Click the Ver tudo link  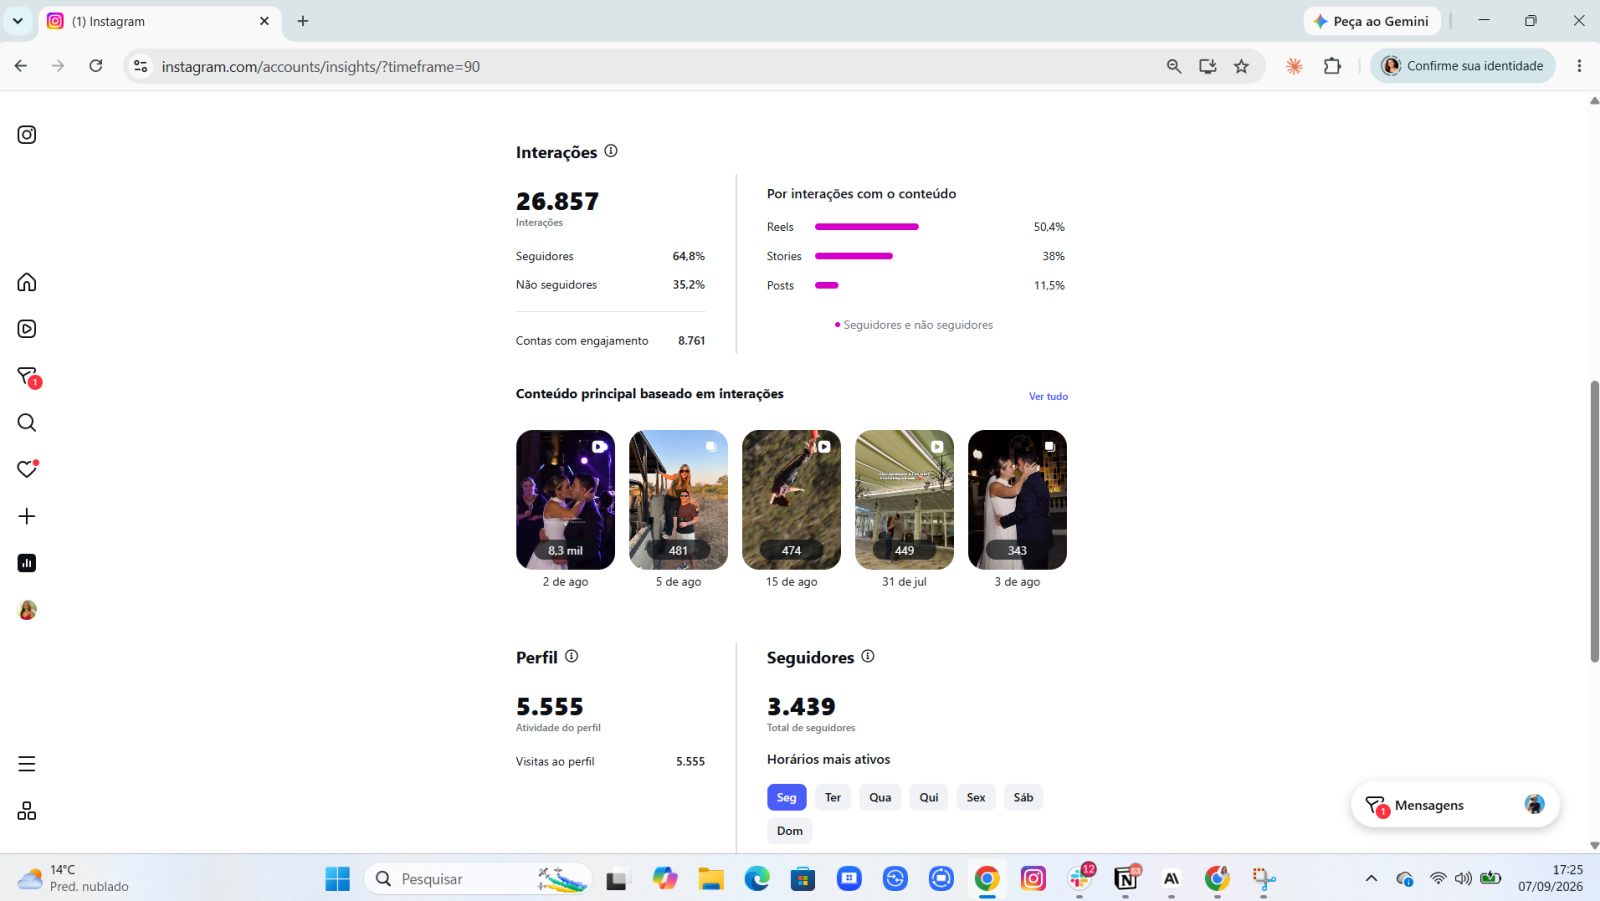point(1049,396)
